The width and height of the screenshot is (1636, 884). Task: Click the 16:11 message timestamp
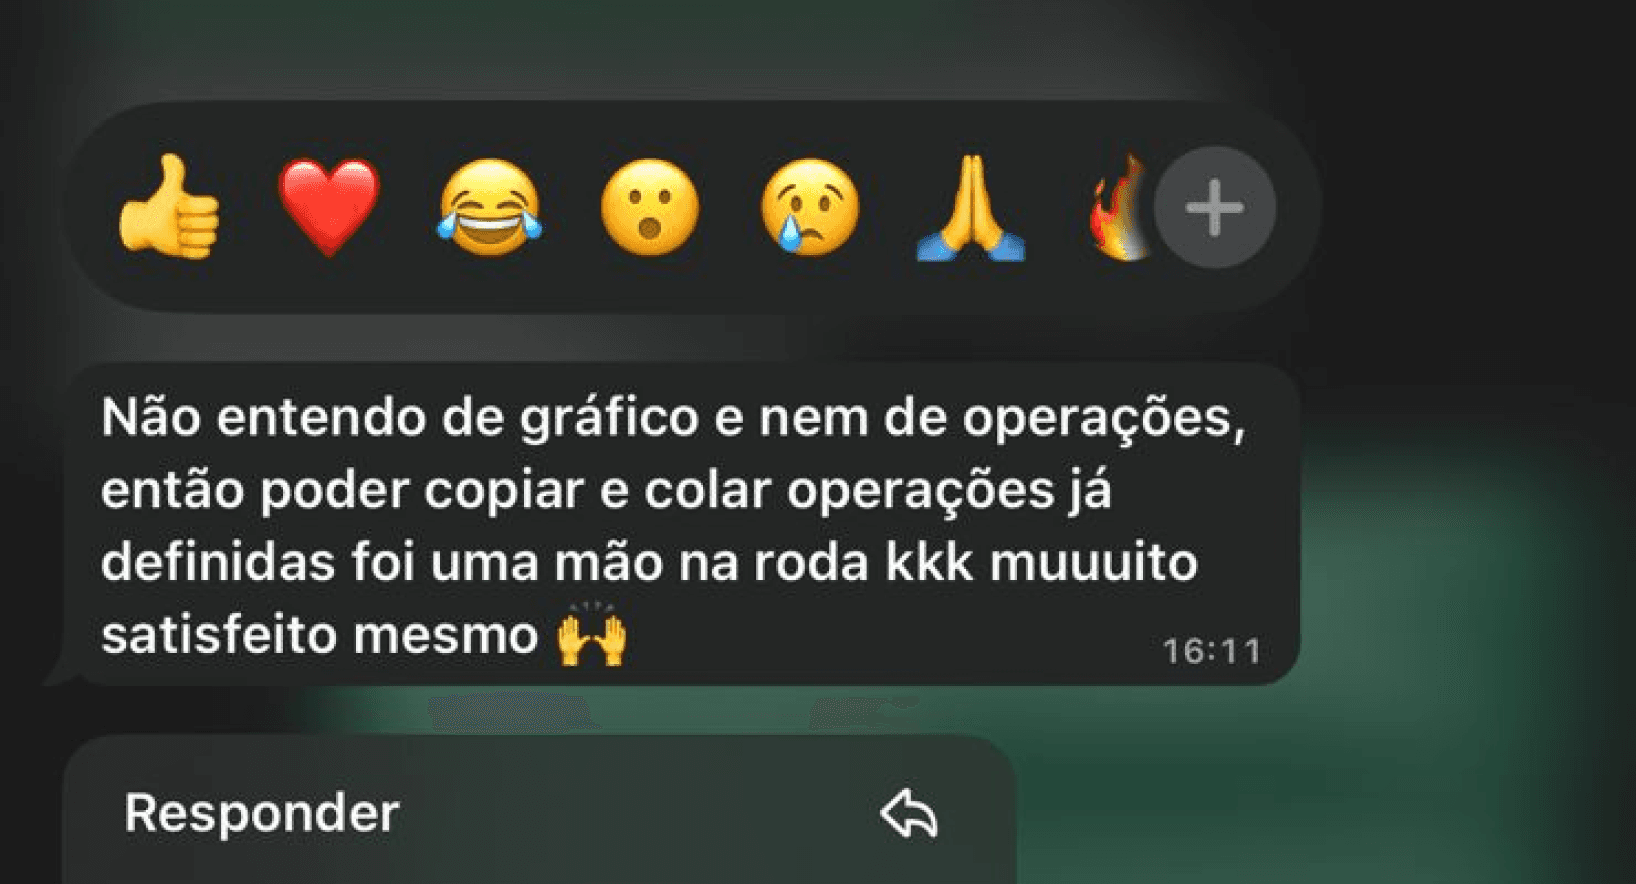point(1211,651)
